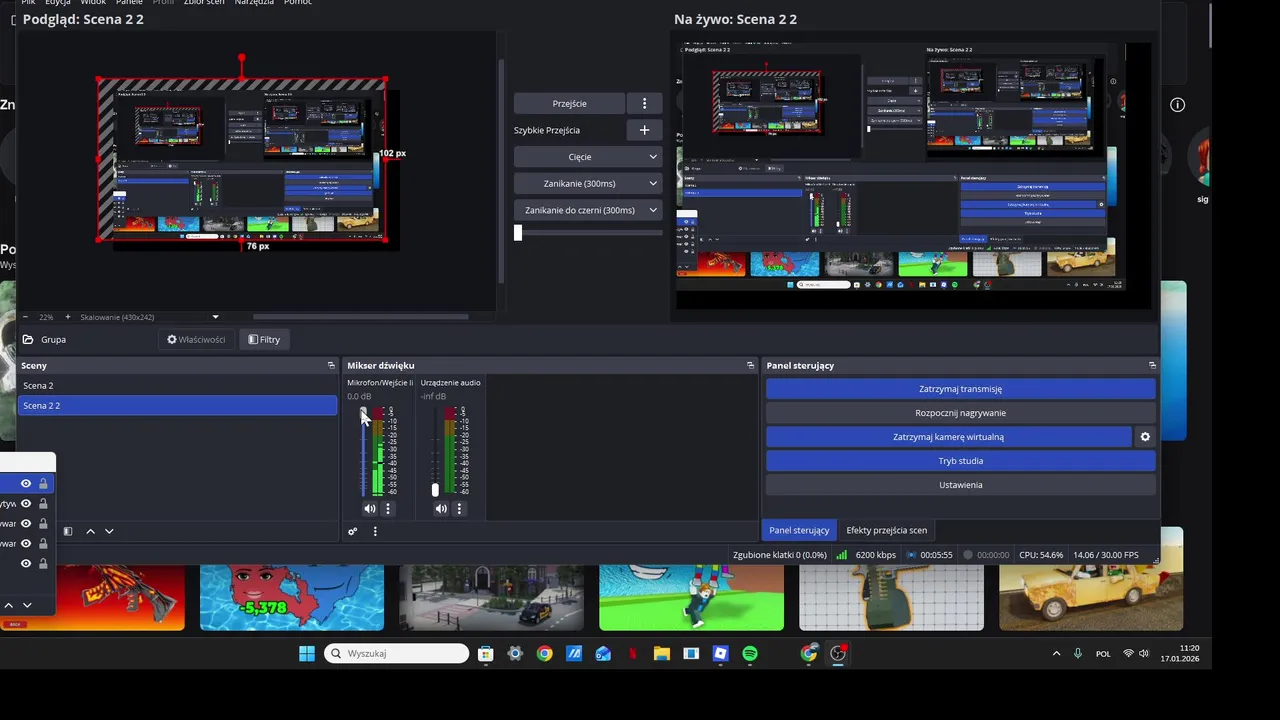This screenshot has height=720, width=1280.
Task: Zoom out preview with minus icon
Action: 25,317
